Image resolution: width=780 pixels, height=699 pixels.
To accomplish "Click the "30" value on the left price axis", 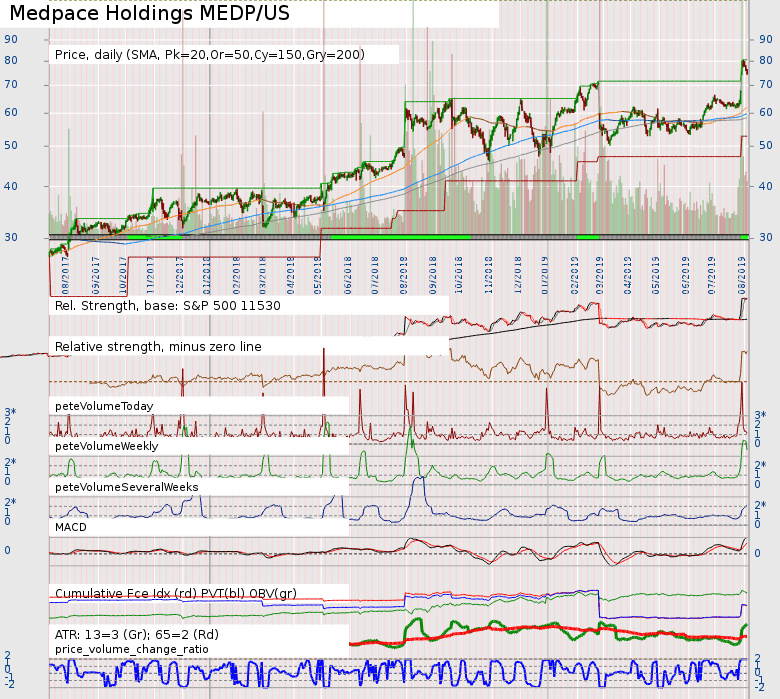I will 11,237.
